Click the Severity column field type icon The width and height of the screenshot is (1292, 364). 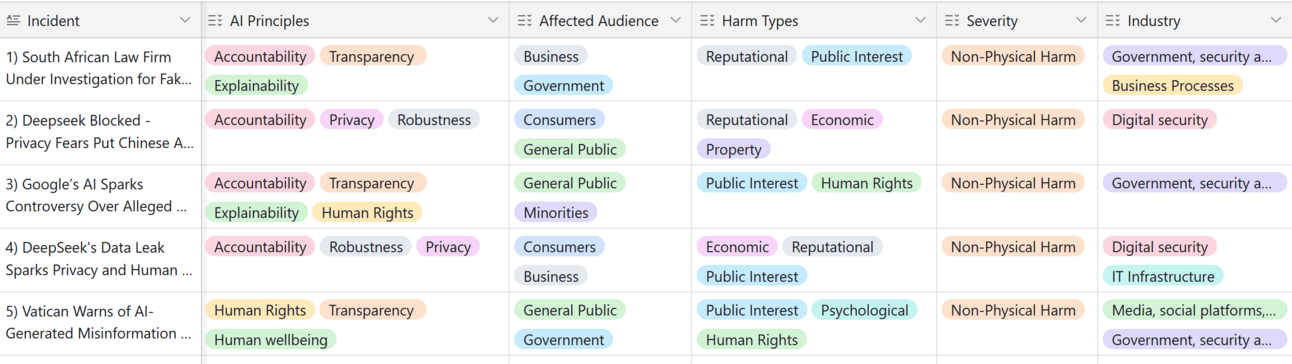[x=952, y=21]
